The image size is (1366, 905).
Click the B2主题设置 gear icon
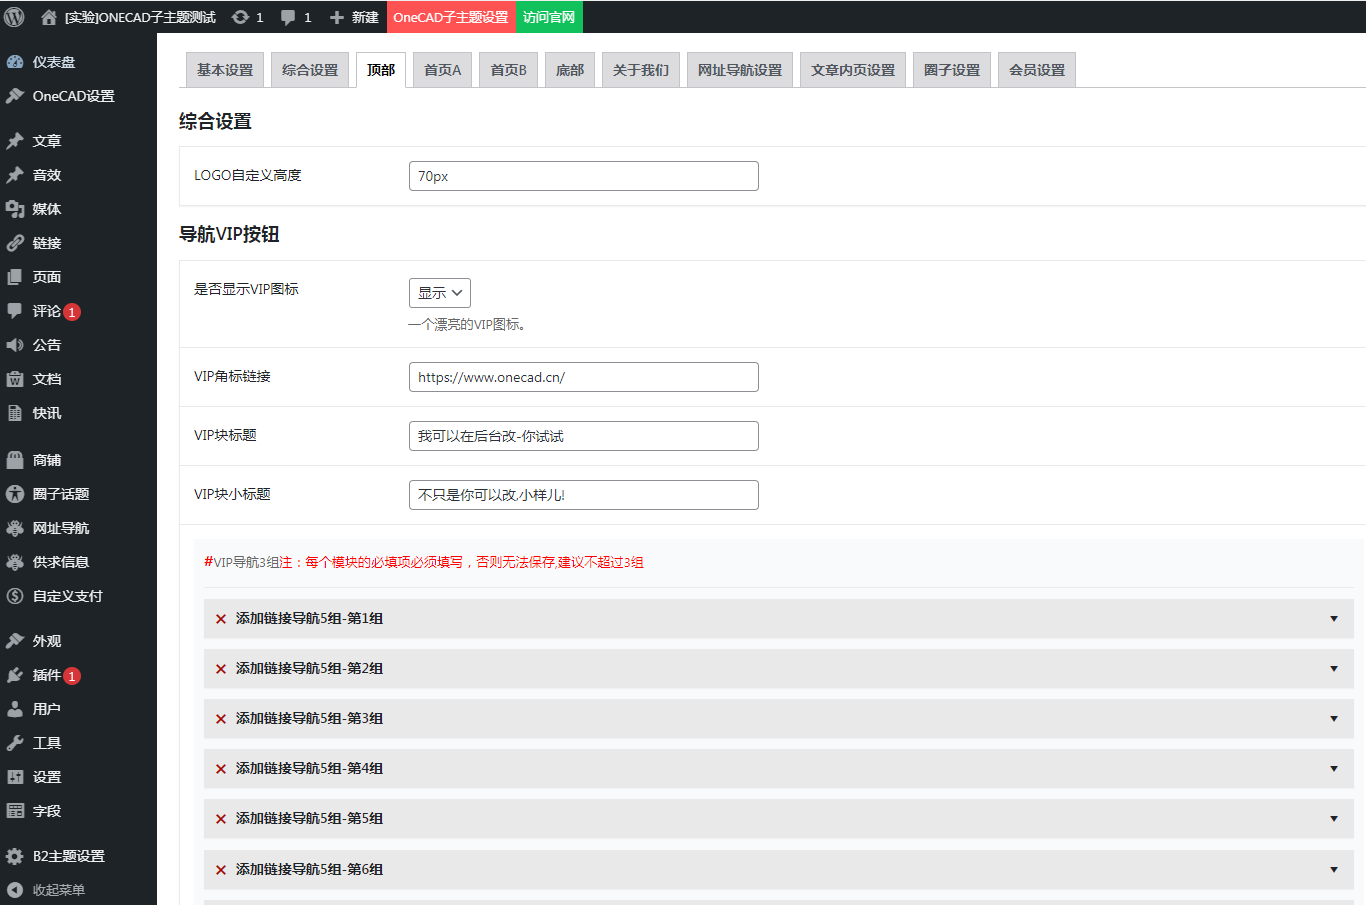tap(15, 856)
